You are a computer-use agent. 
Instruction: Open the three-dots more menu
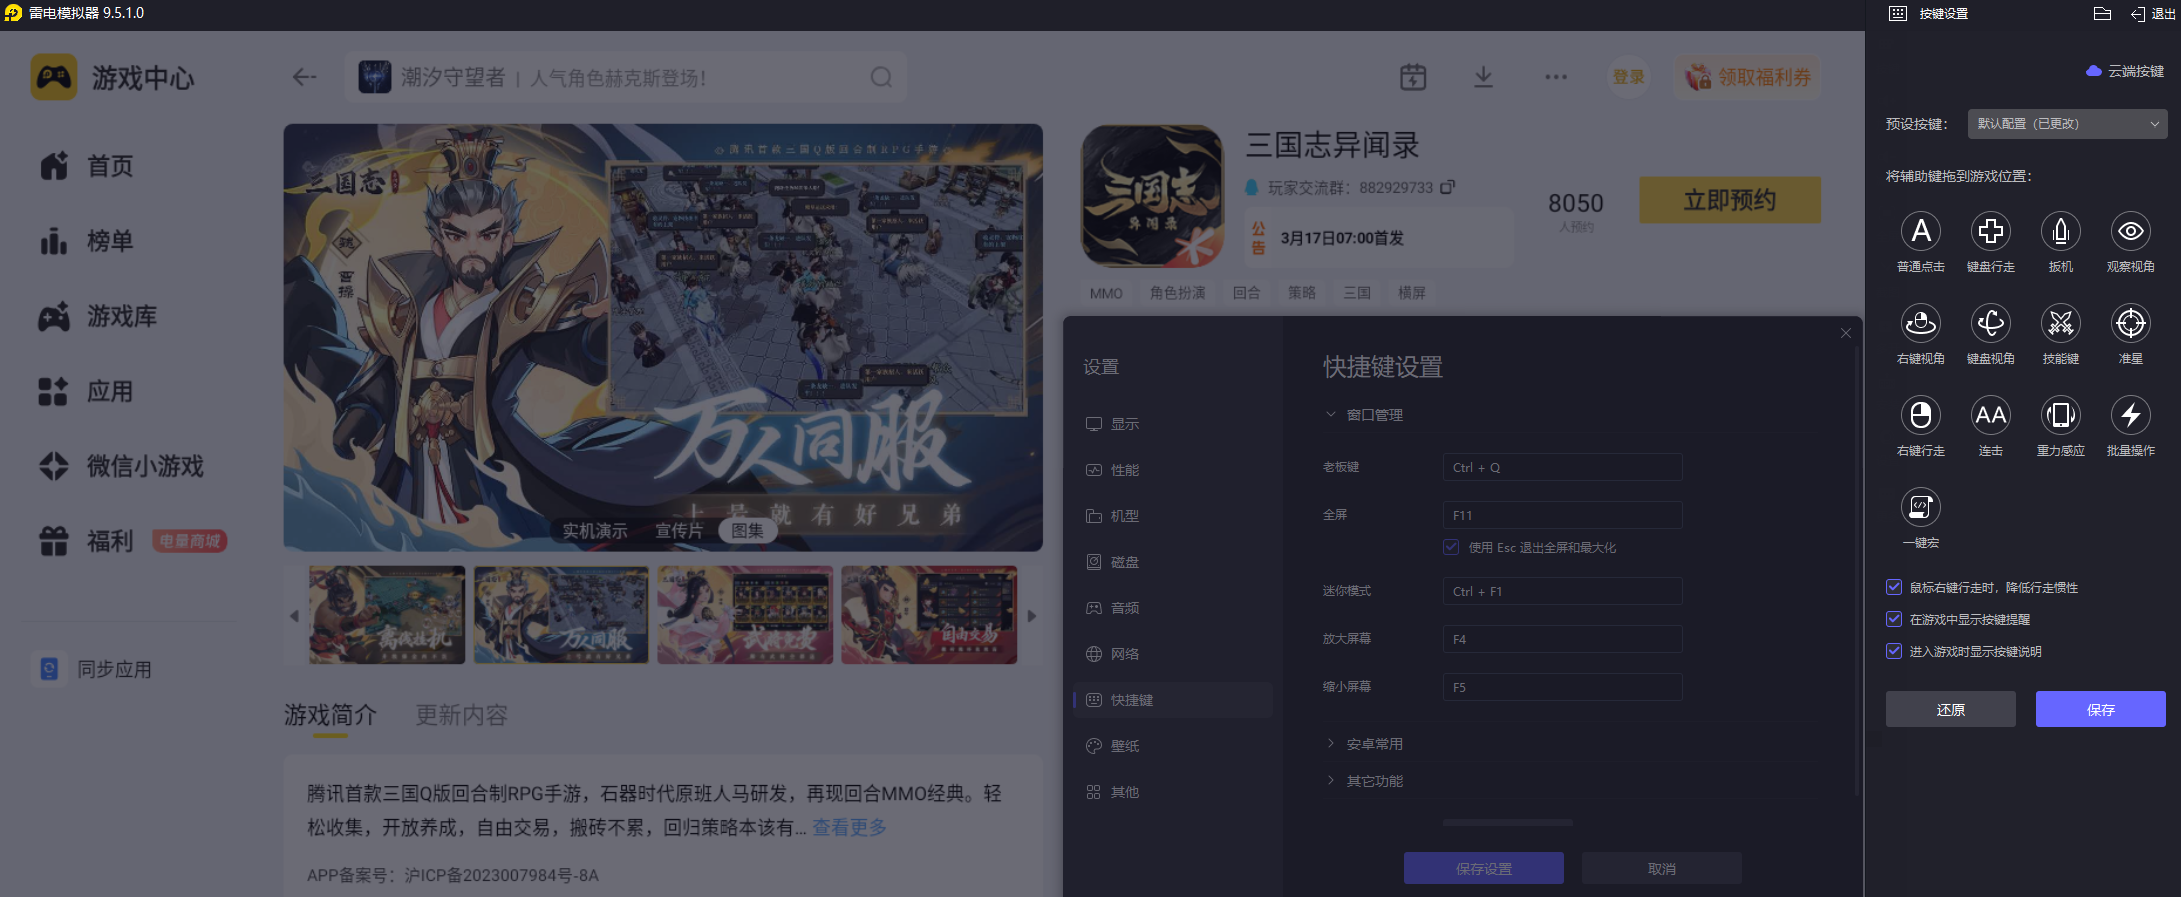click(1555, 77)
